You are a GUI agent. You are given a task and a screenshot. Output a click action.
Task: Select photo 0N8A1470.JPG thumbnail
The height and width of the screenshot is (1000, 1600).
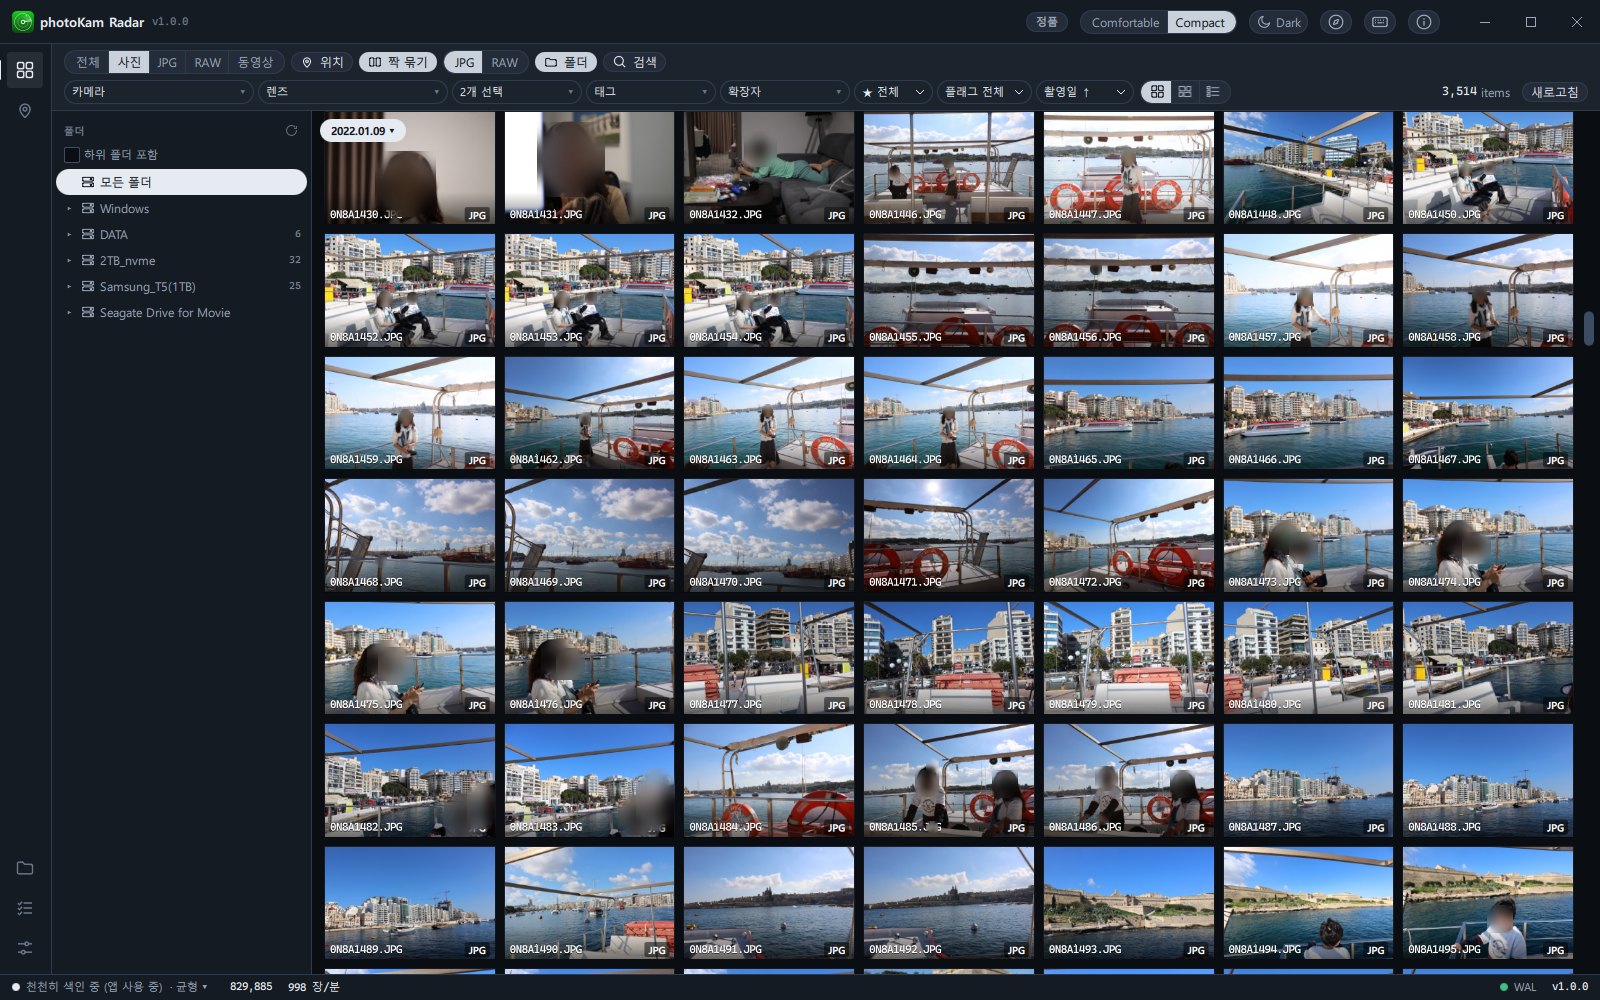pos(769,535)
